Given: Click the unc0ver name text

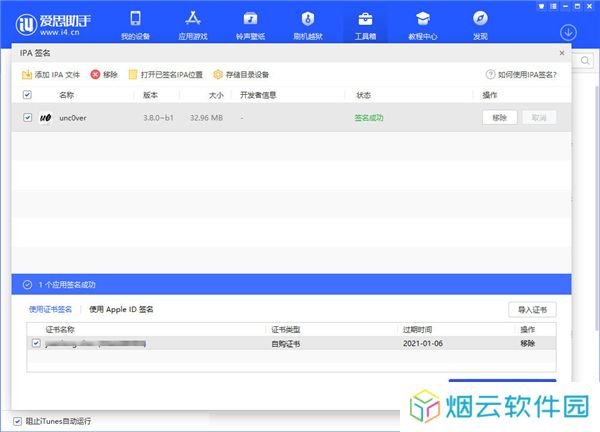Looking at the screenshot, I should coord(73,118).
